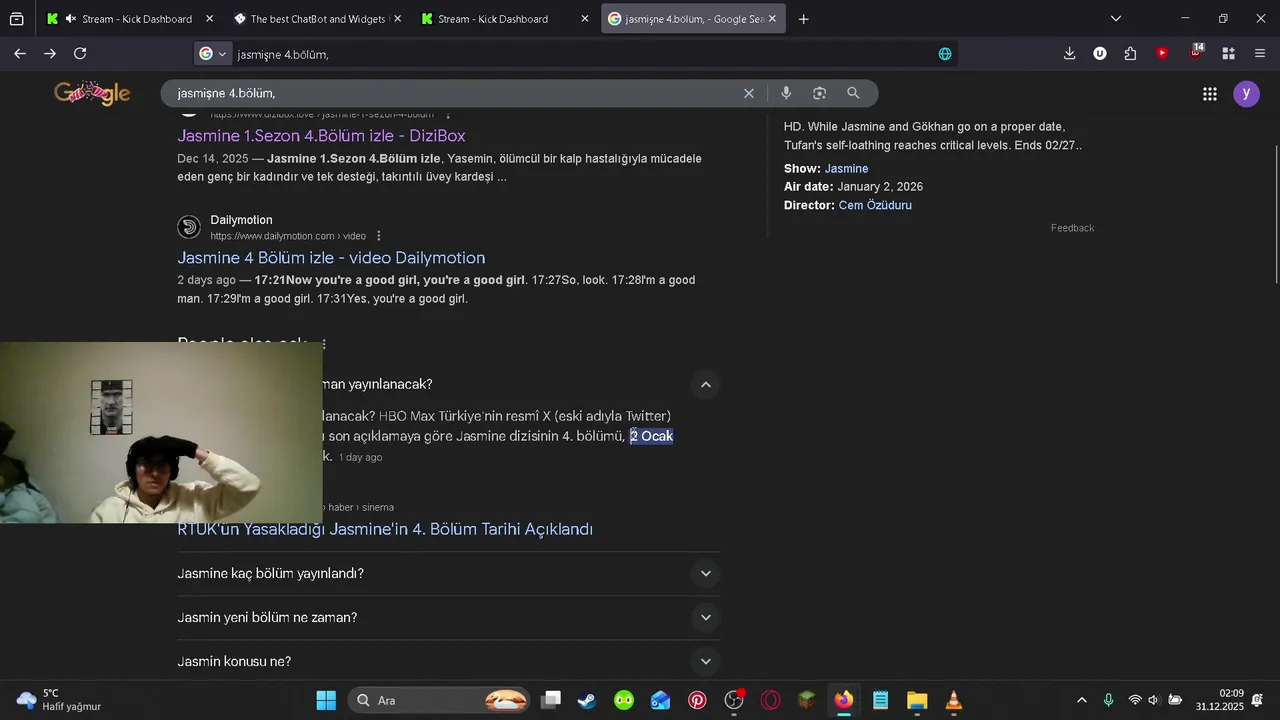Open Task View from the taskbar
Viewport: 1280px width, 720px height.
click(x=550, y=700)
